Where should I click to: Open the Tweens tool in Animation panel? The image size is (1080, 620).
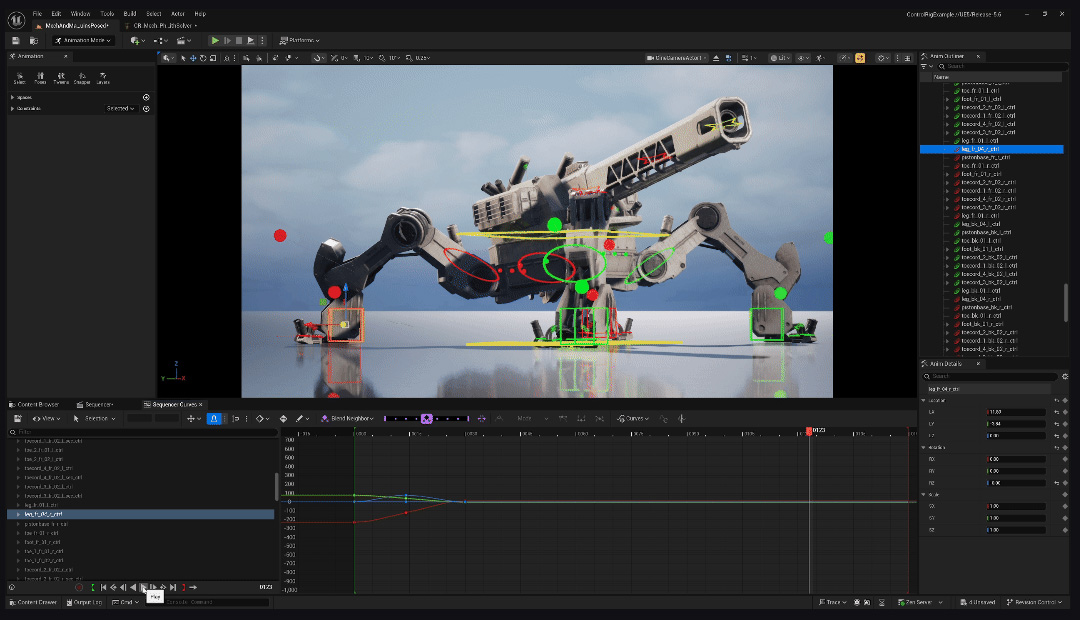[61, 77]
